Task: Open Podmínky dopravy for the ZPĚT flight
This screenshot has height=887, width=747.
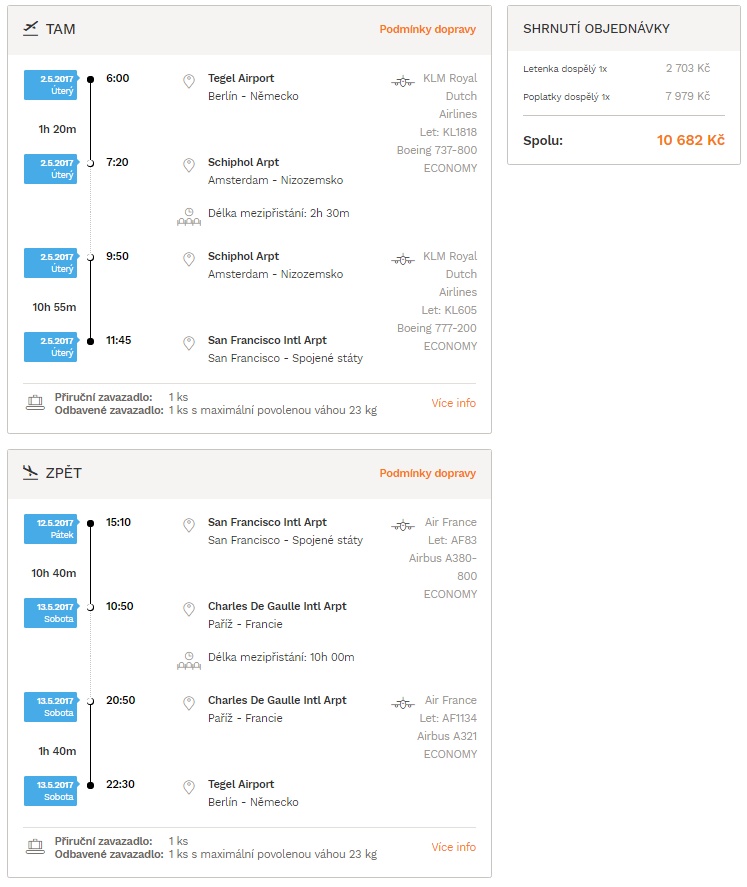Action: pyautogui.click(x=428, y=473)
